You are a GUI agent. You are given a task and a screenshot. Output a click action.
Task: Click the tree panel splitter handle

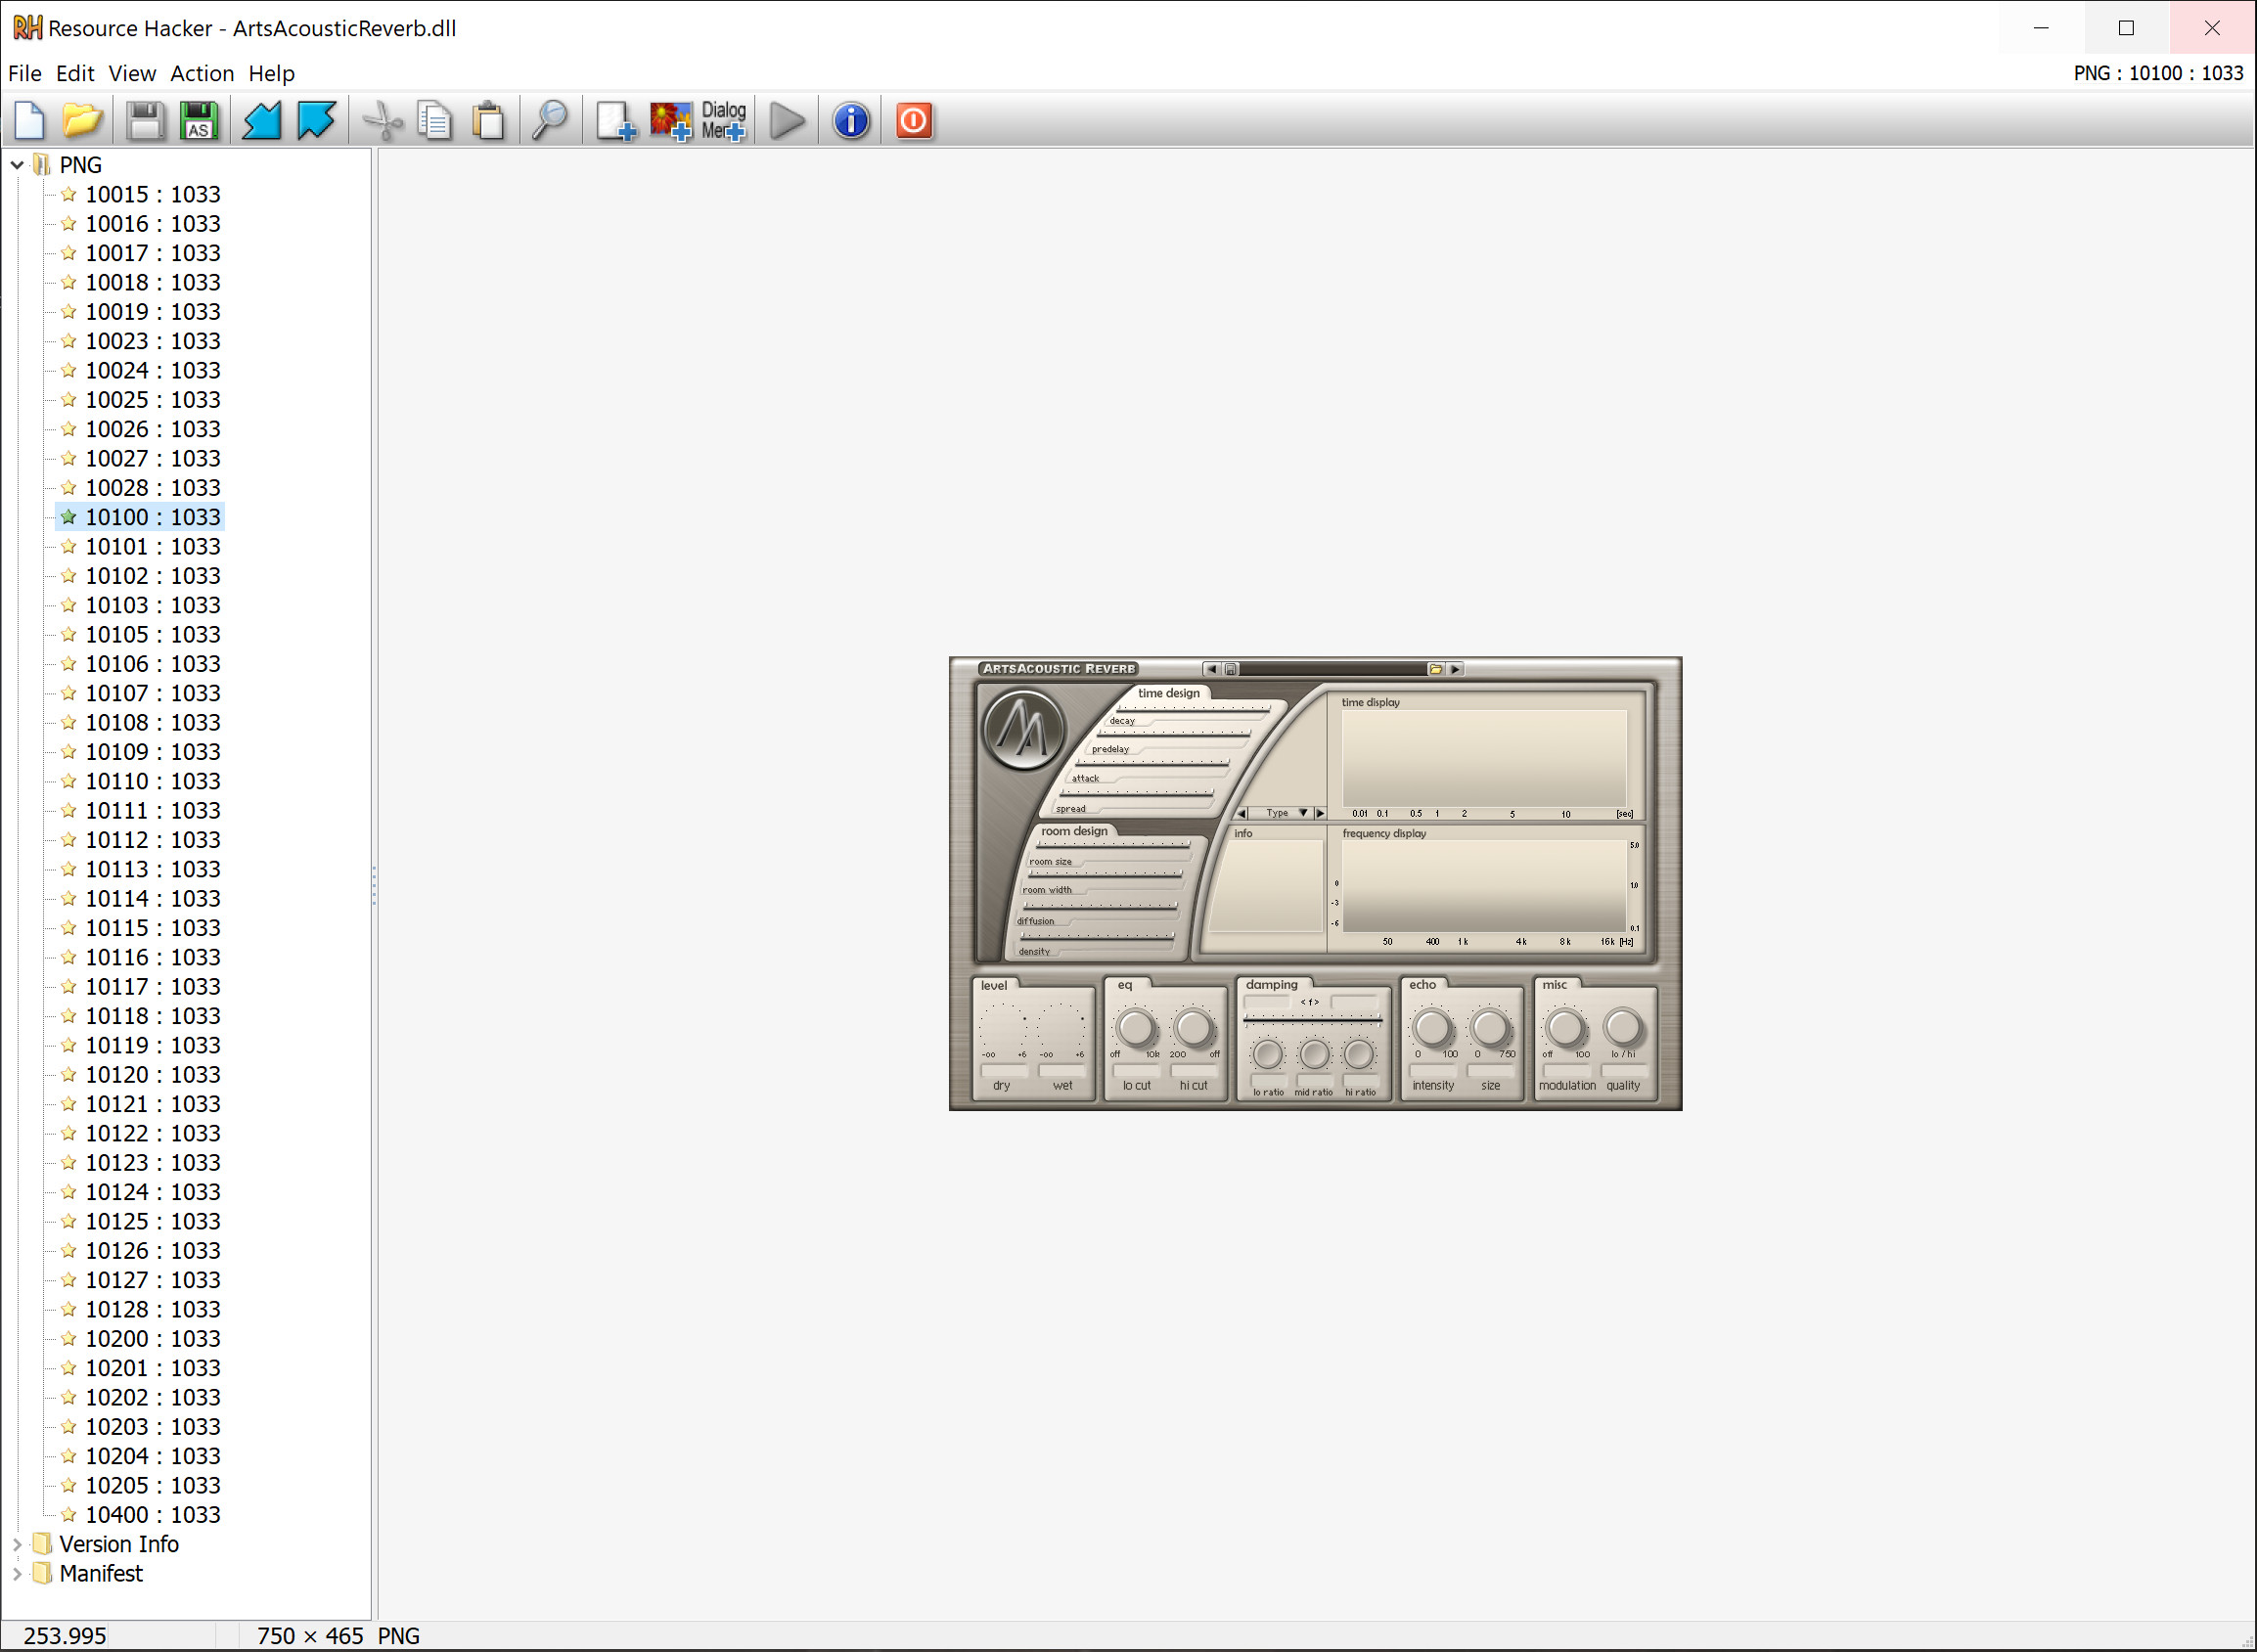[x=374, y=884]
